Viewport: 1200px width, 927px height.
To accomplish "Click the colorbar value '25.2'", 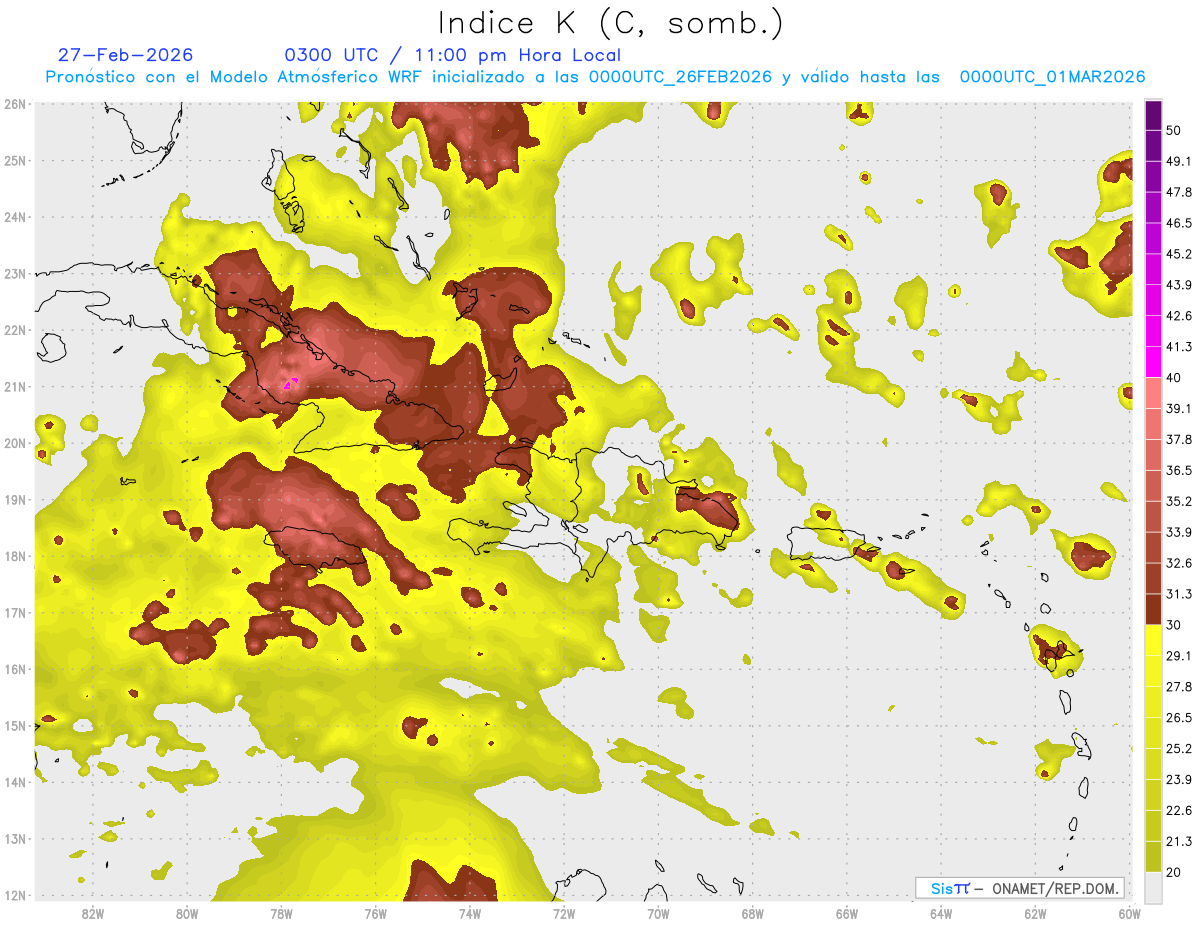I will (1180, 748).
